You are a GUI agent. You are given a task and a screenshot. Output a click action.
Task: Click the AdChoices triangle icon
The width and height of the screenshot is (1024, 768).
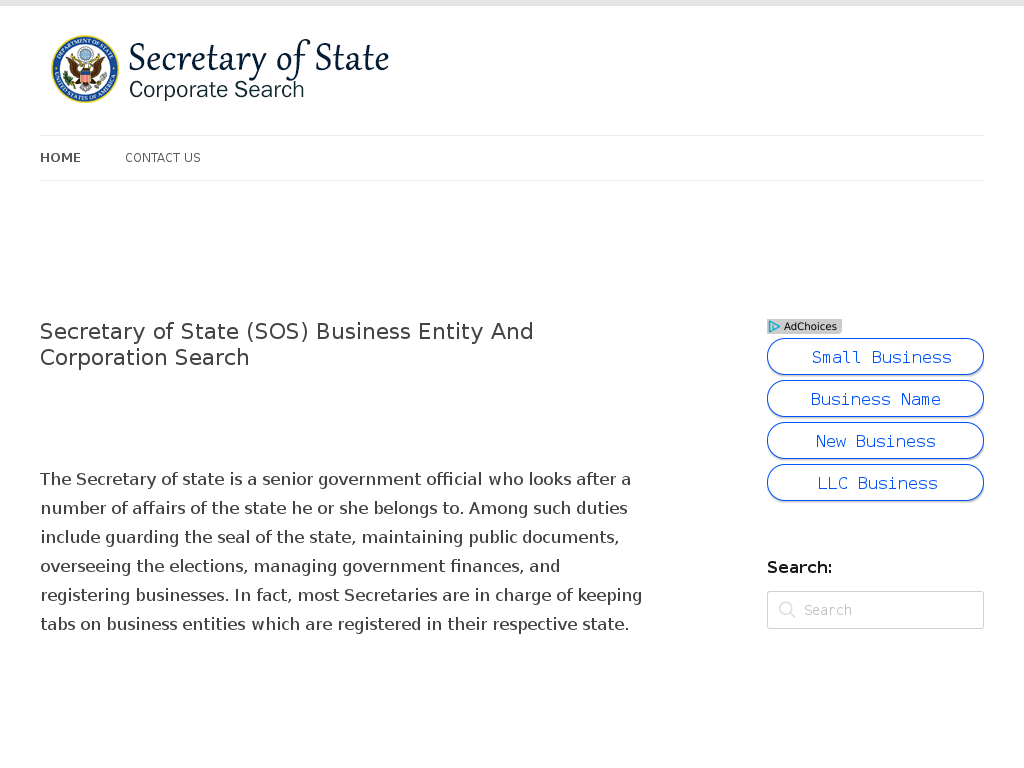click(775, 327)
